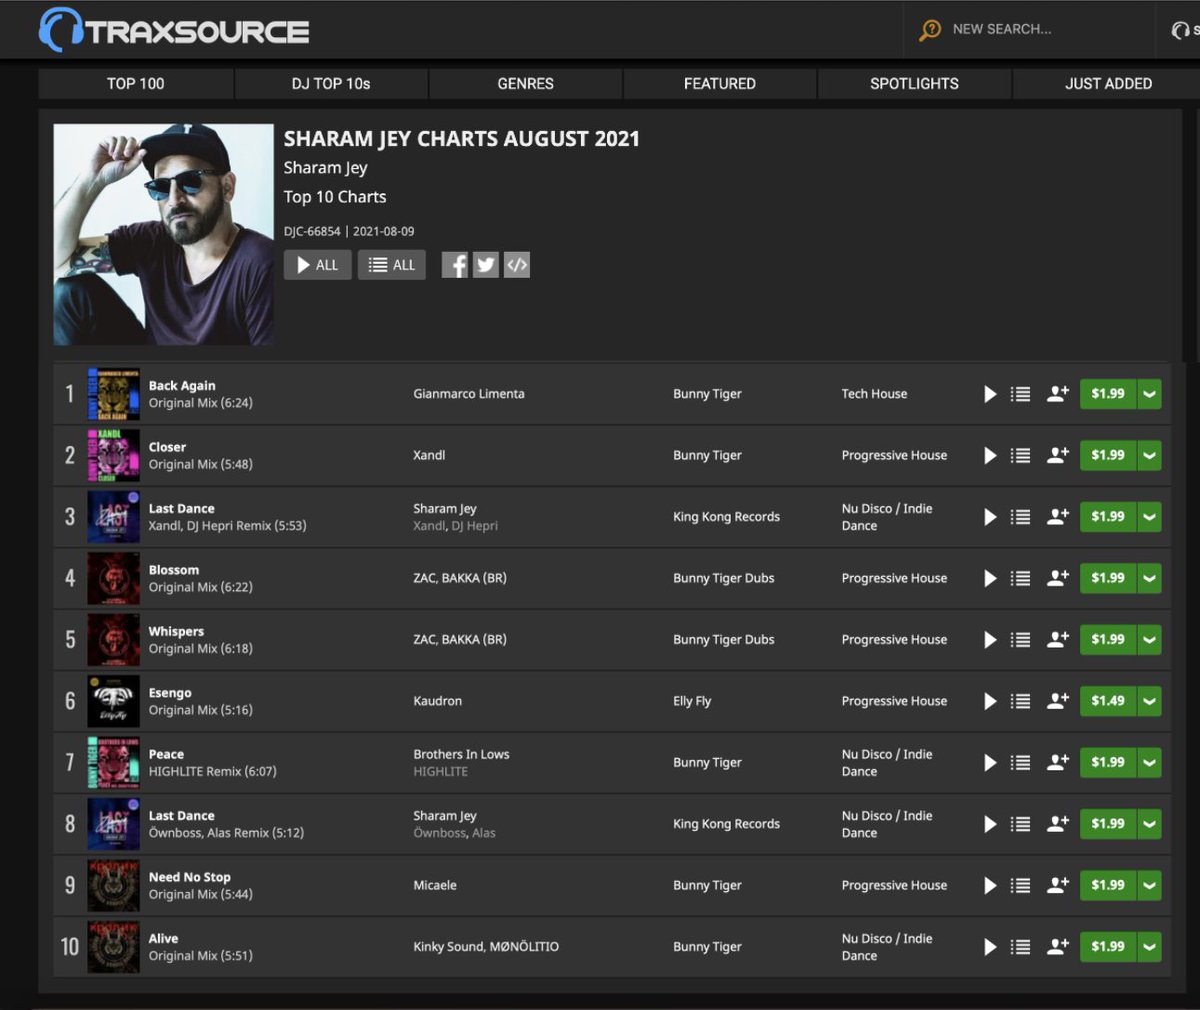The image size is (1200, 1010).
Task: Play the Back Again track preview
Action: pos(990,394)
